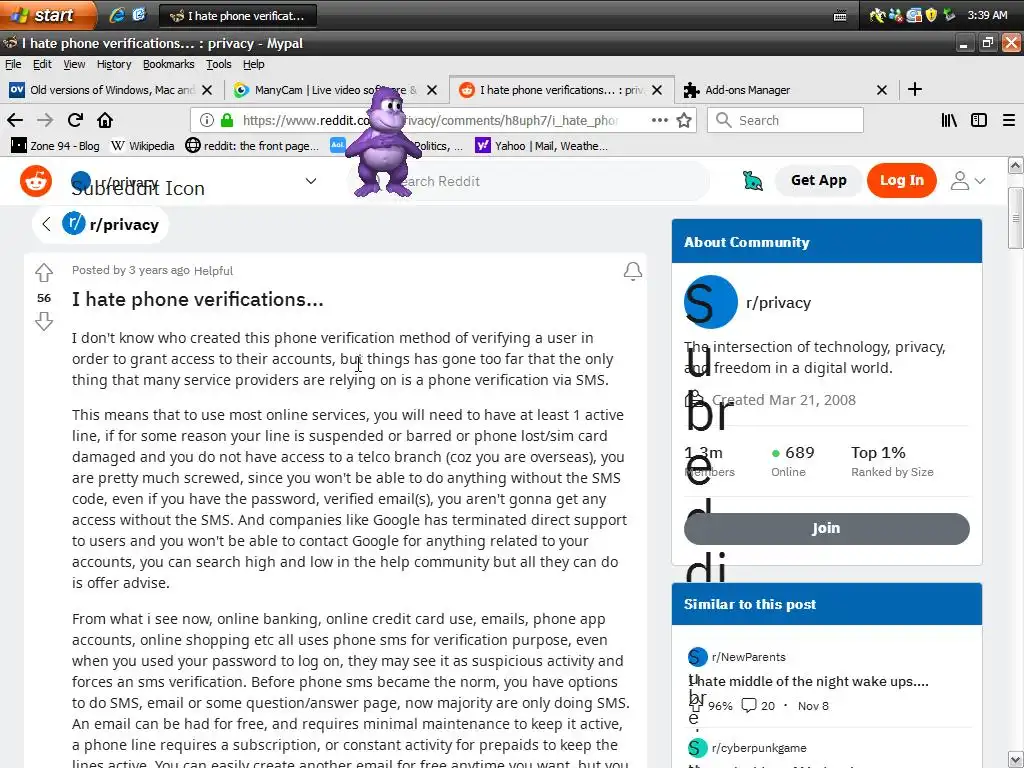The image size is (1024, 768).
Task: View site information icon in address bar
Action: click(x=206, y=120)
